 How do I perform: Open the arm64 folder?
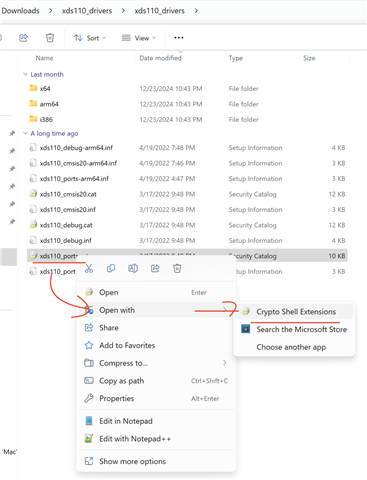(x=49, y=104)
